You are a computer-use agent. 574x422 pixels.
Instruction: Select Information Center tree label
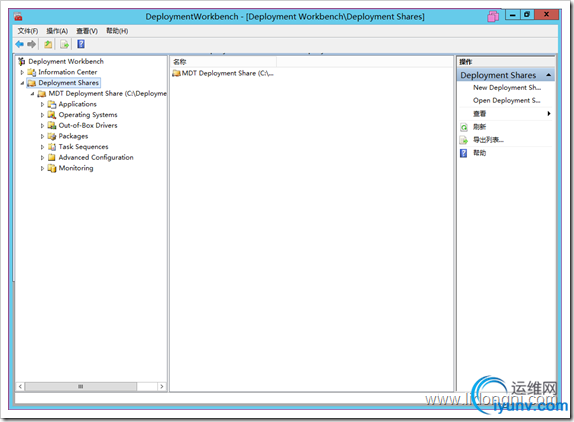(x=68, y=72)
